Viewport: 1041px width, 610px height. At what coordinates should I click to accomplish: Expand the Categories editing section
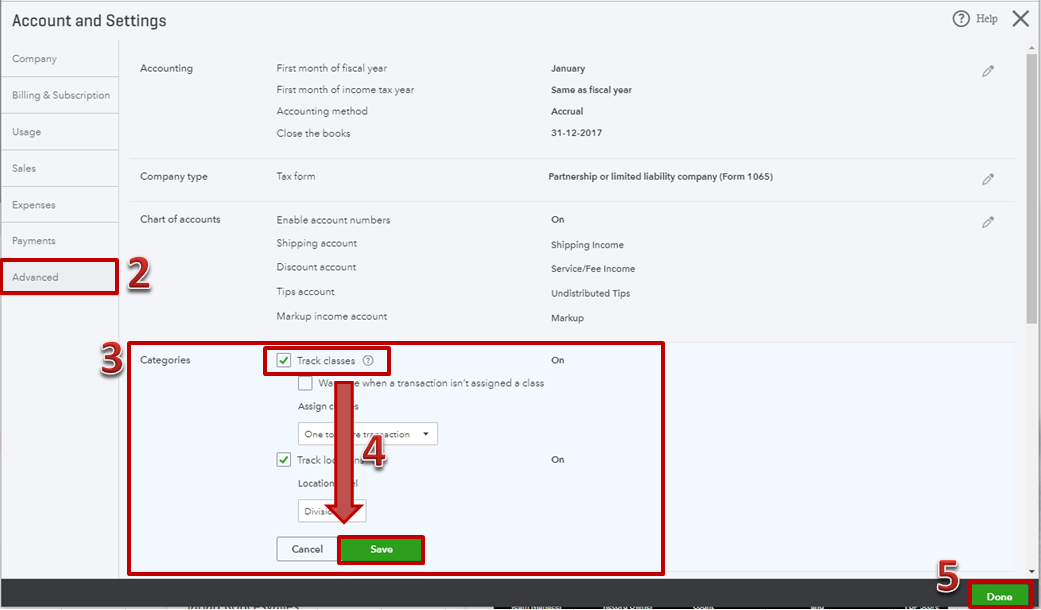coord(165,360)
